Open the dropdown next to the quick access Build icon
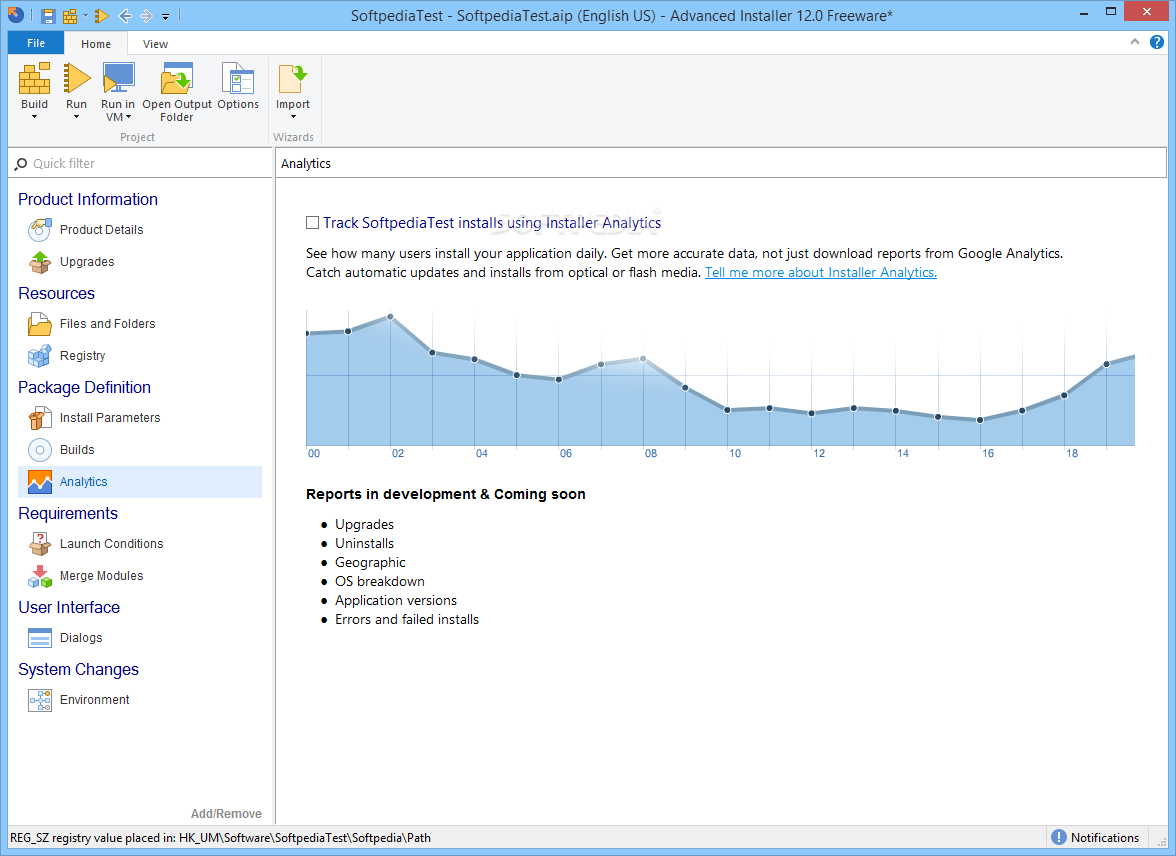Image resolution: width=1176 pixels, height=856 pixels. click(86, 16)
